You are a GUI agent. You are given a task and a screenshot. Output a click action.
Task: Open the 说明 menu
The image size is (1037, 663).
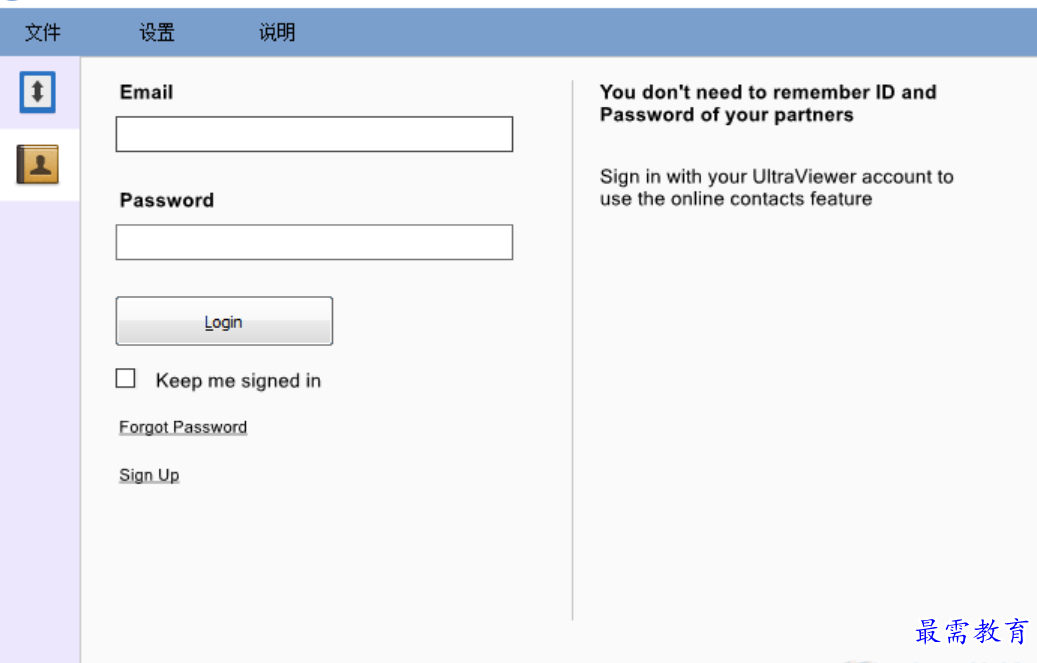(x=277, y=33)
